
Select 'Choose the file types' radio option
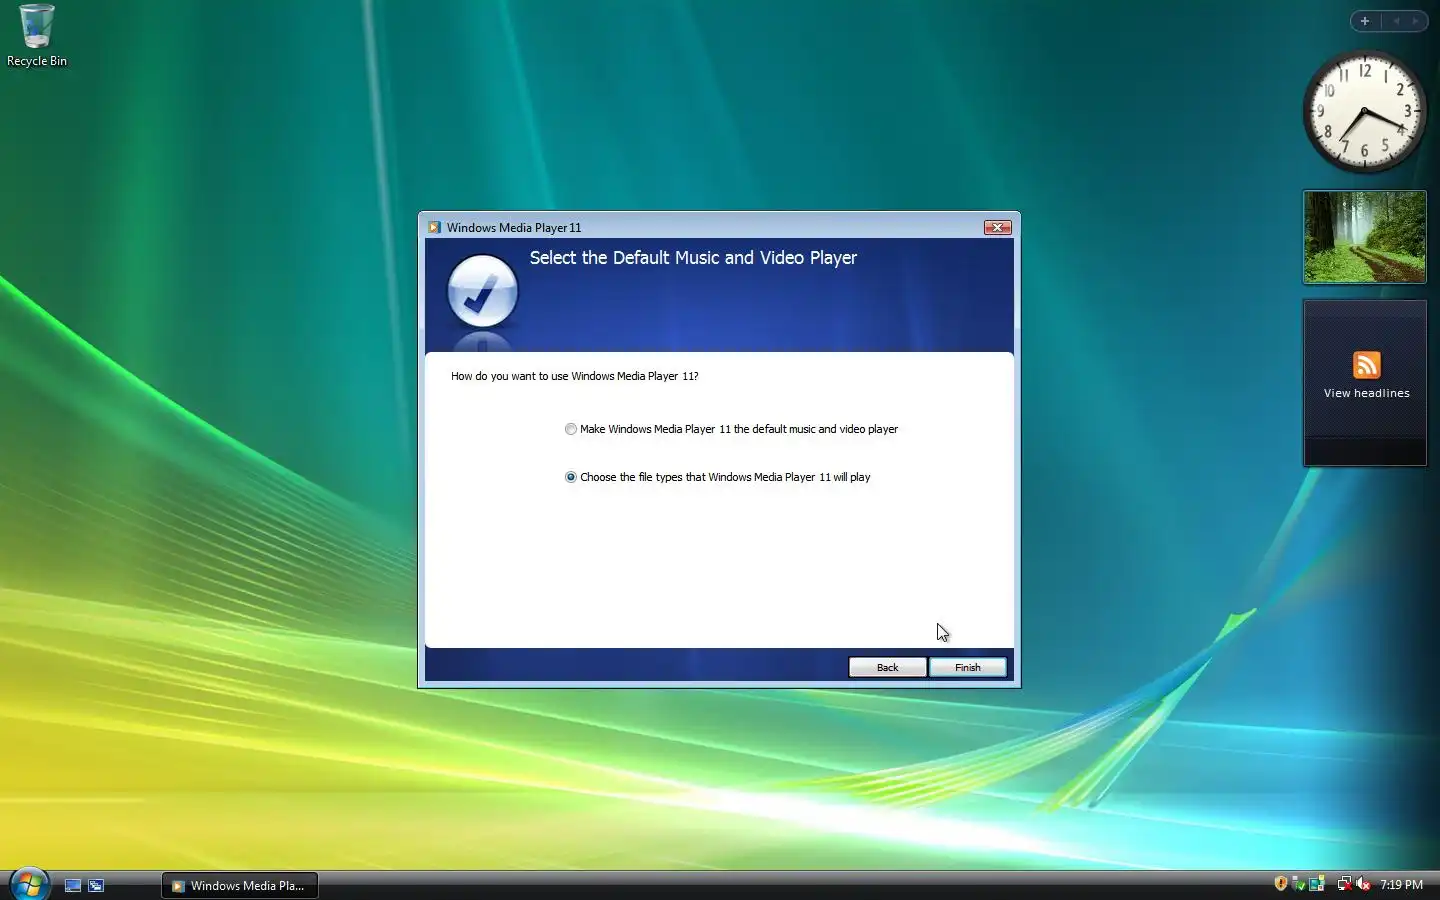[x=717, y=477]
